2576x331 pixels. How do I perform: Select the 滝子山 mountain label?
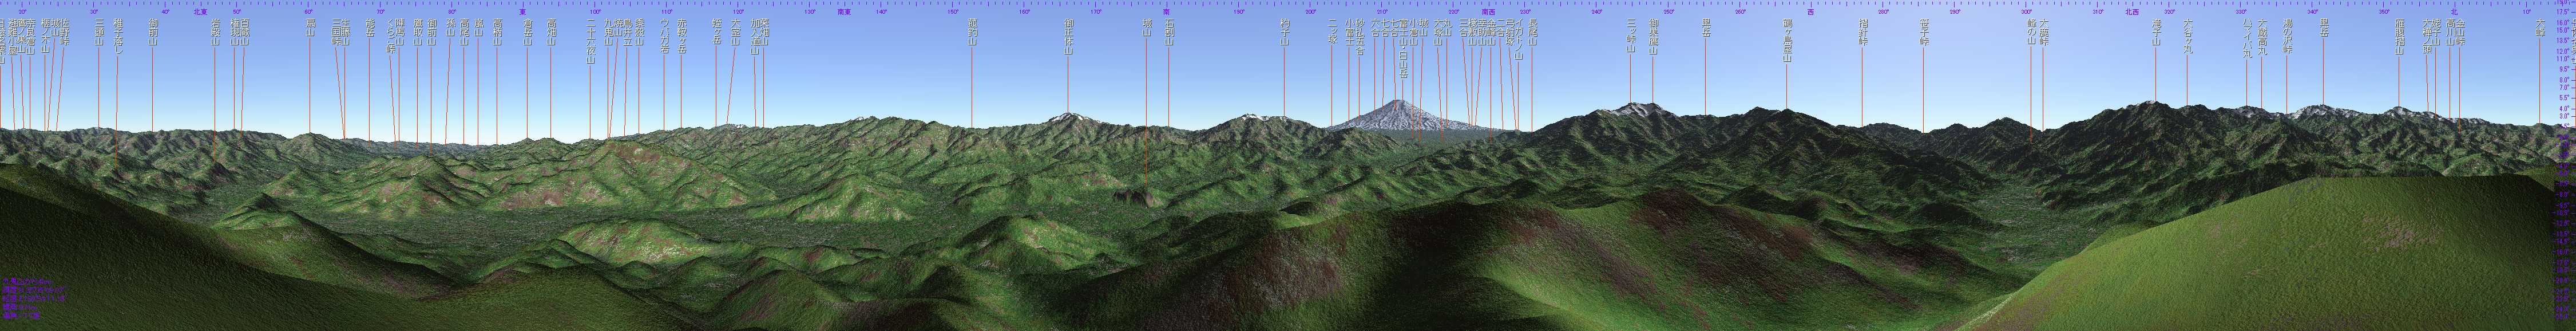point(2156,32)
